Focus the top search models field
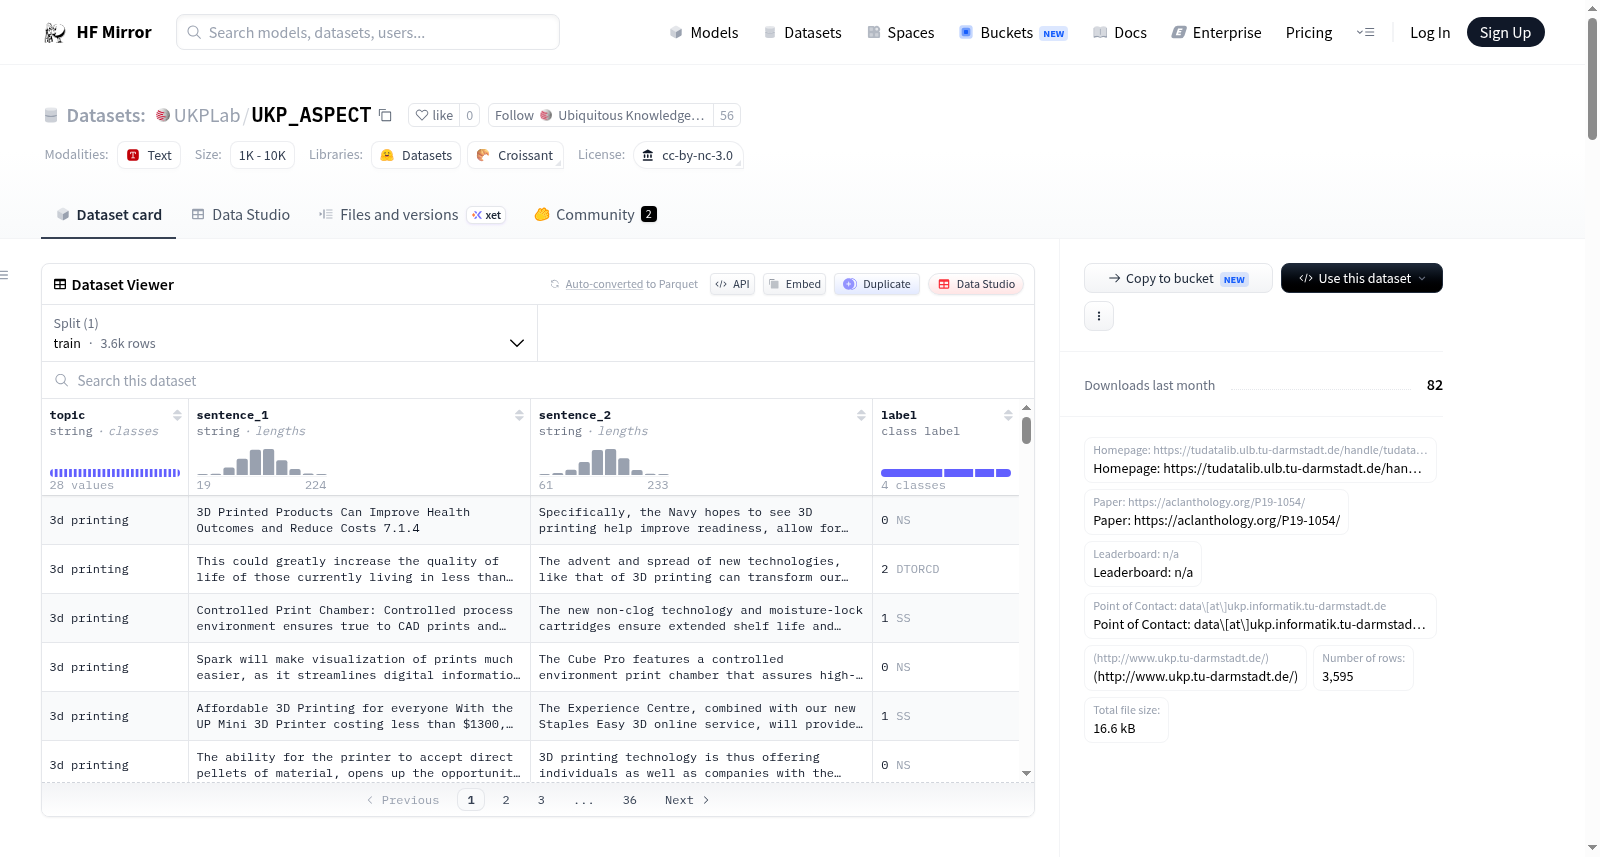 368,33
